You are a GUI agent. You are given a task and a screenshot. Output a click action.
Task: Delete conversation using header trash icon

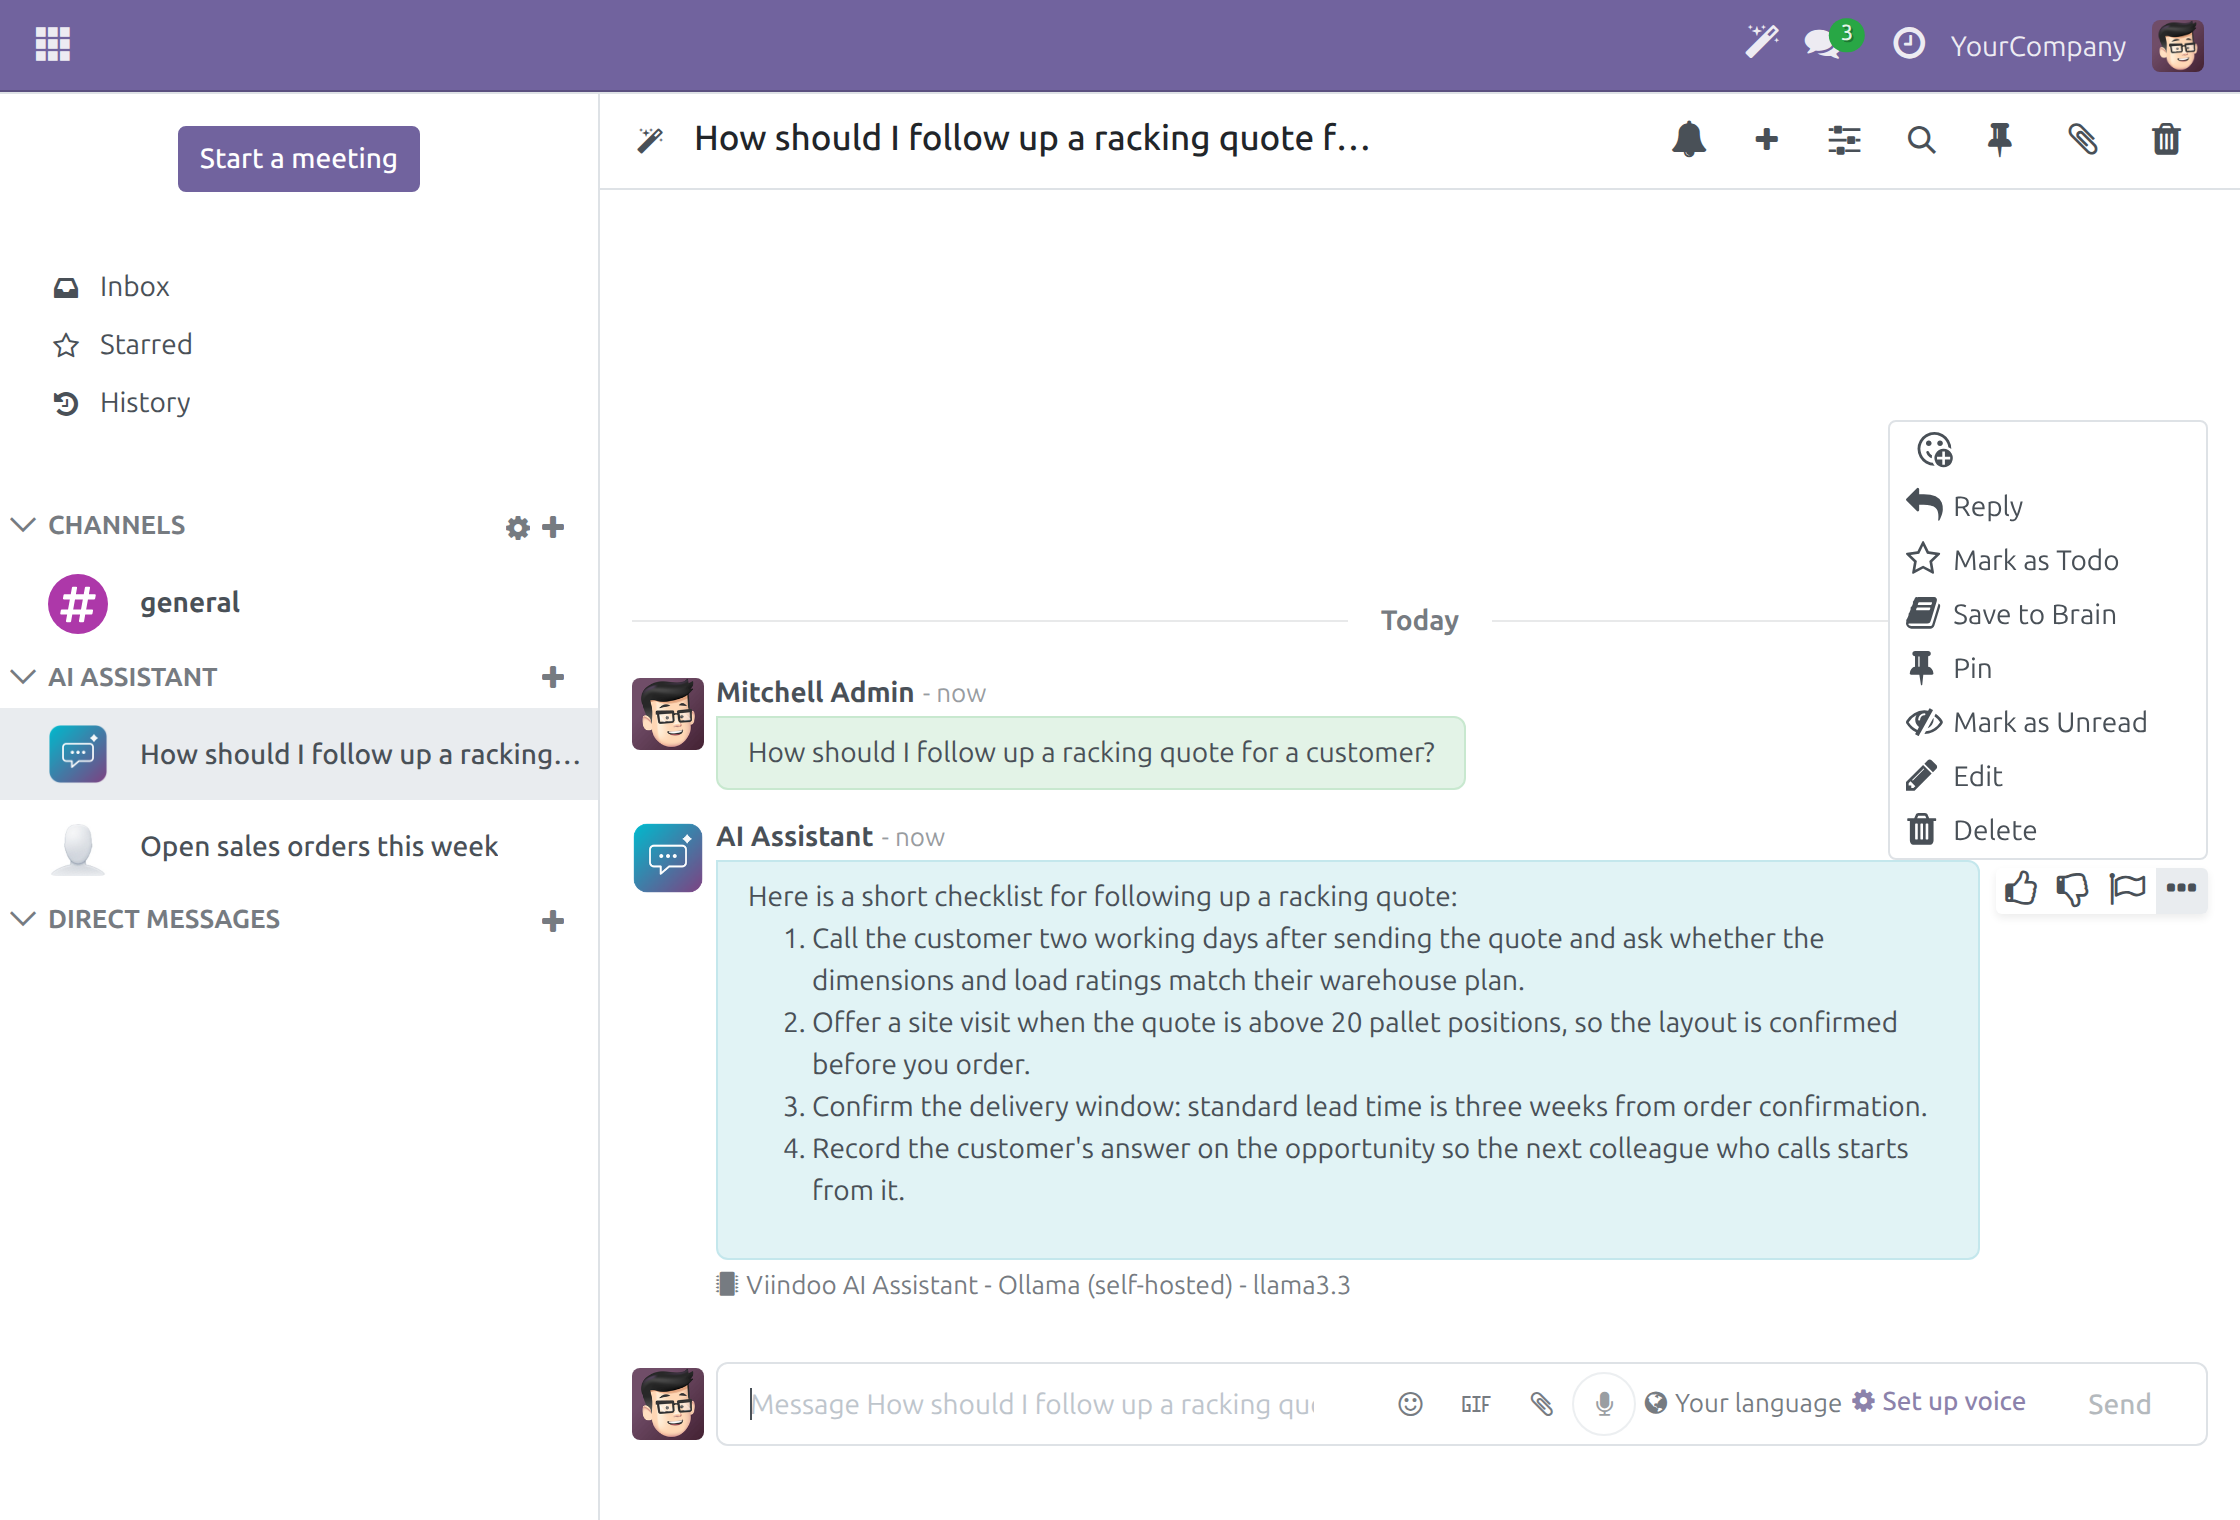[x=2166, y=139]
